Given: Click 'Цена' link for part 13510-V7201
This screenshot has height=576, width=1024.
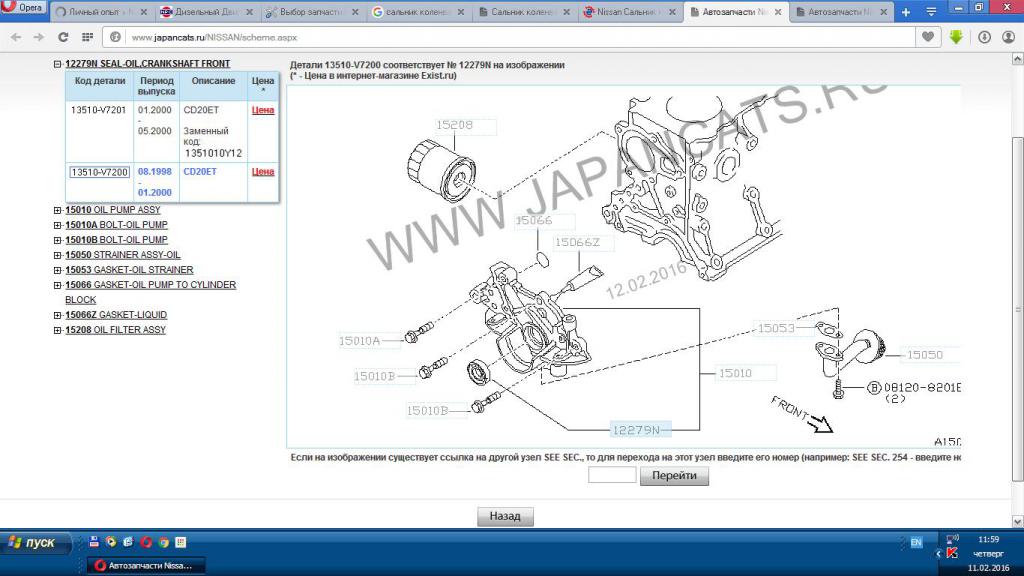Looking at the screenshot, I should point(263,110).
